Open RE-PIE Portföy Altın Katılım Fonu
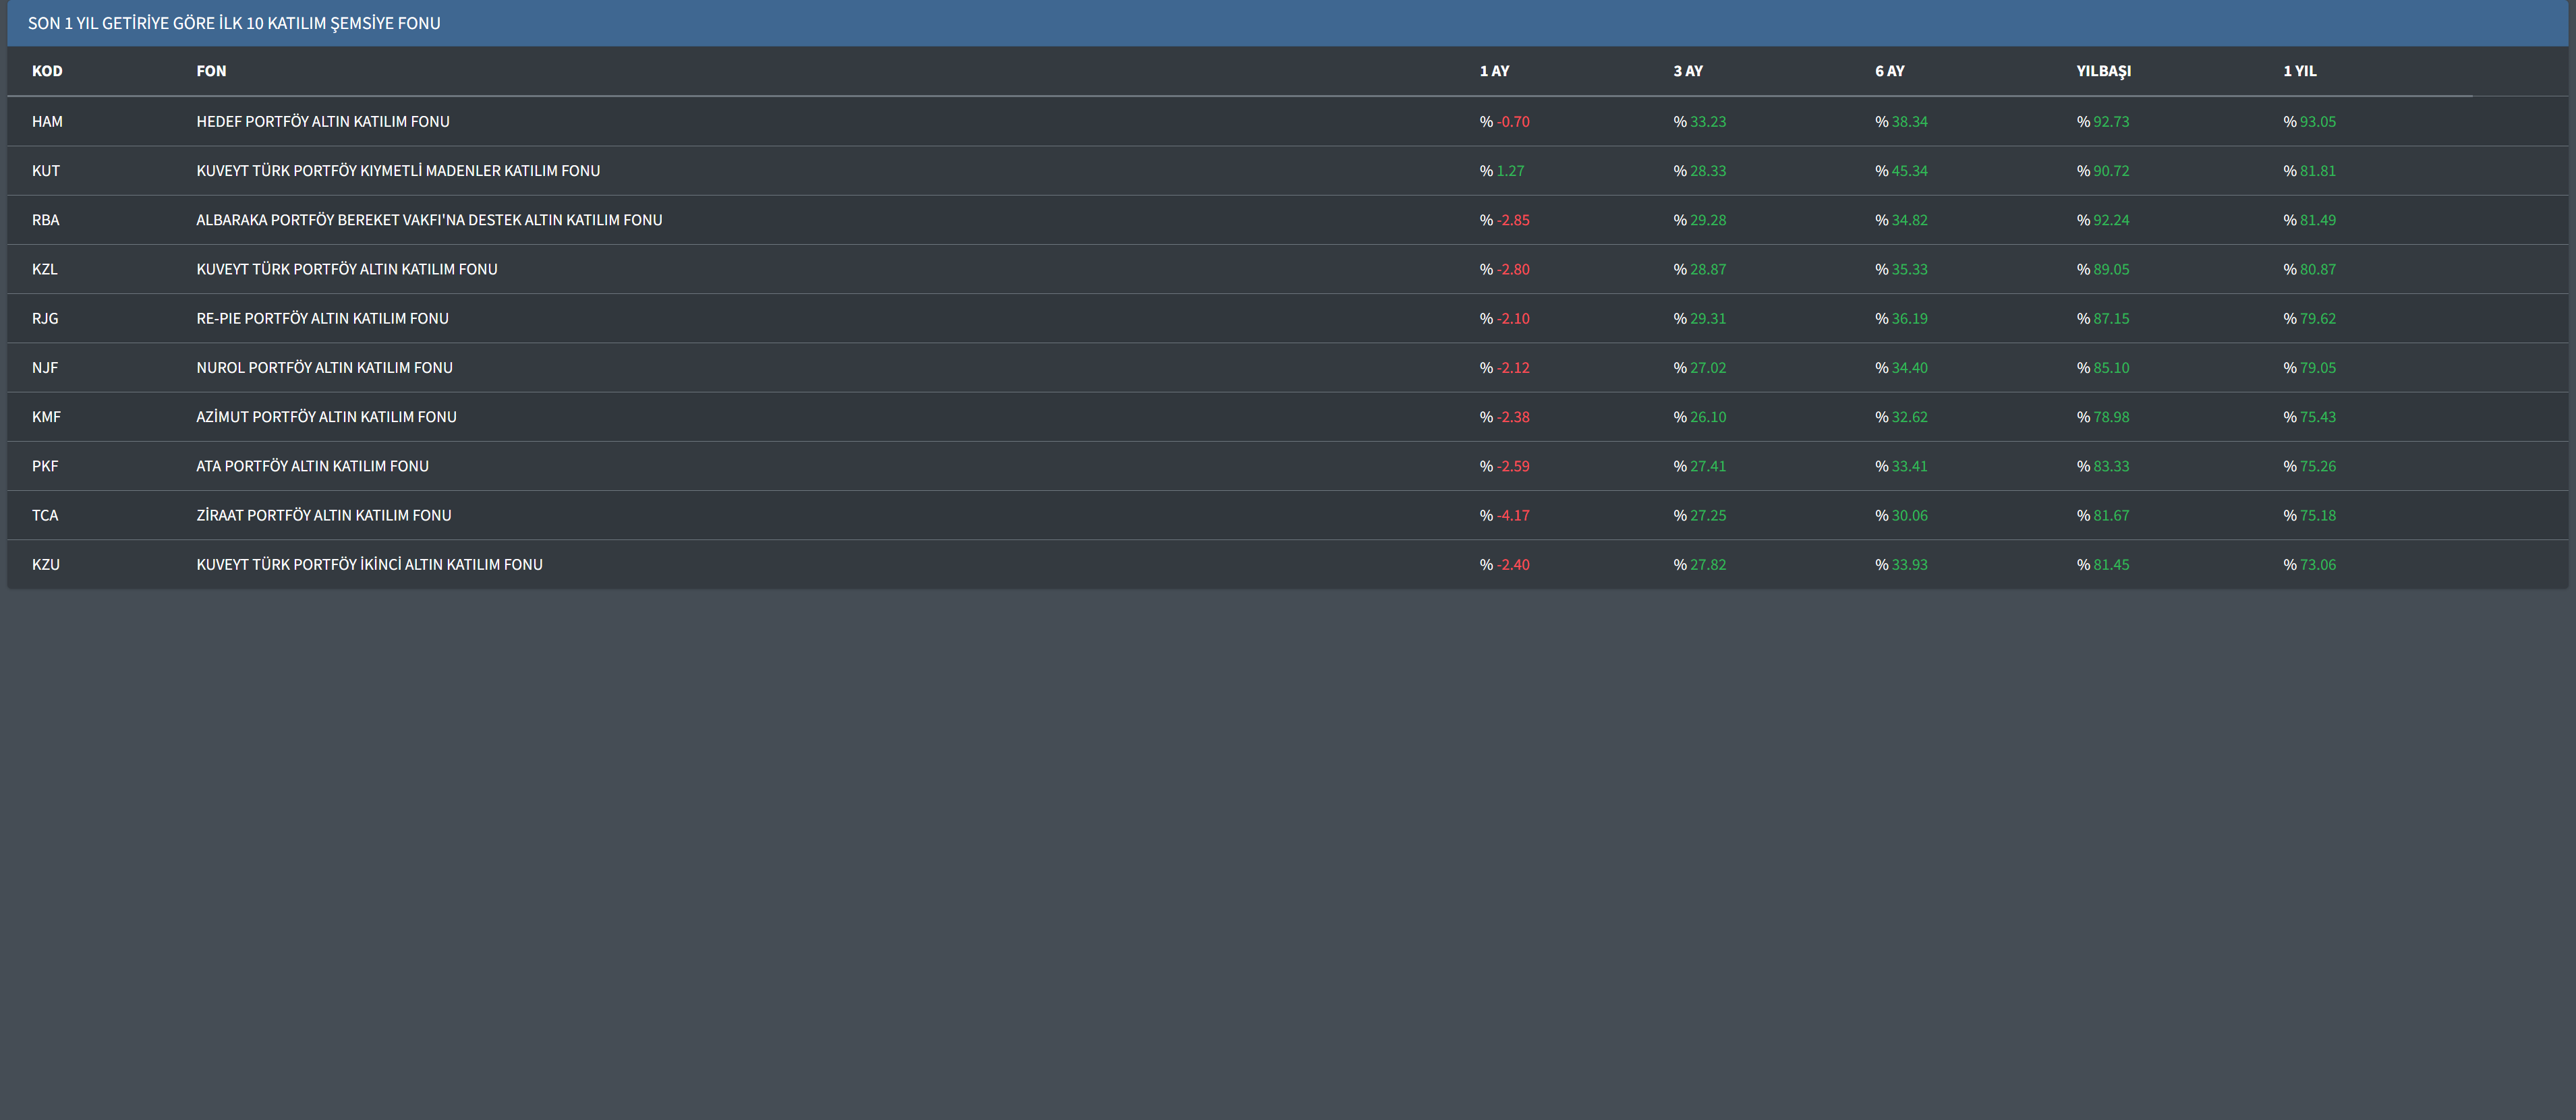The image size is (2576, 1120). pos(322,318)
